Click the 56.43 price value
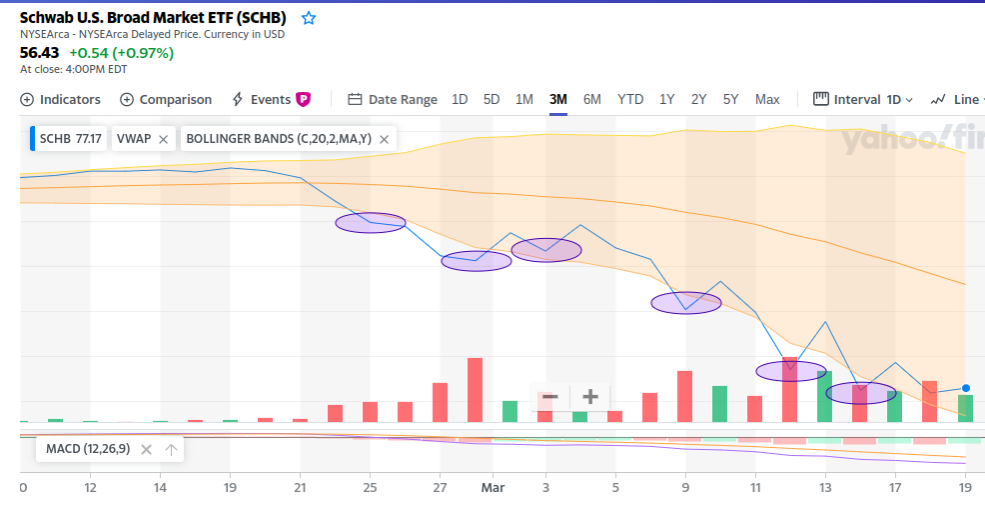The height and width of the screenshot is (516, 985). click(40, 53)
